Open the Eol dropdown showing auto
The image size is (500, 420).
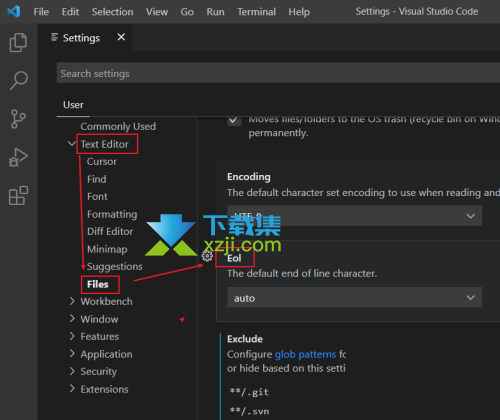point(354,297)
